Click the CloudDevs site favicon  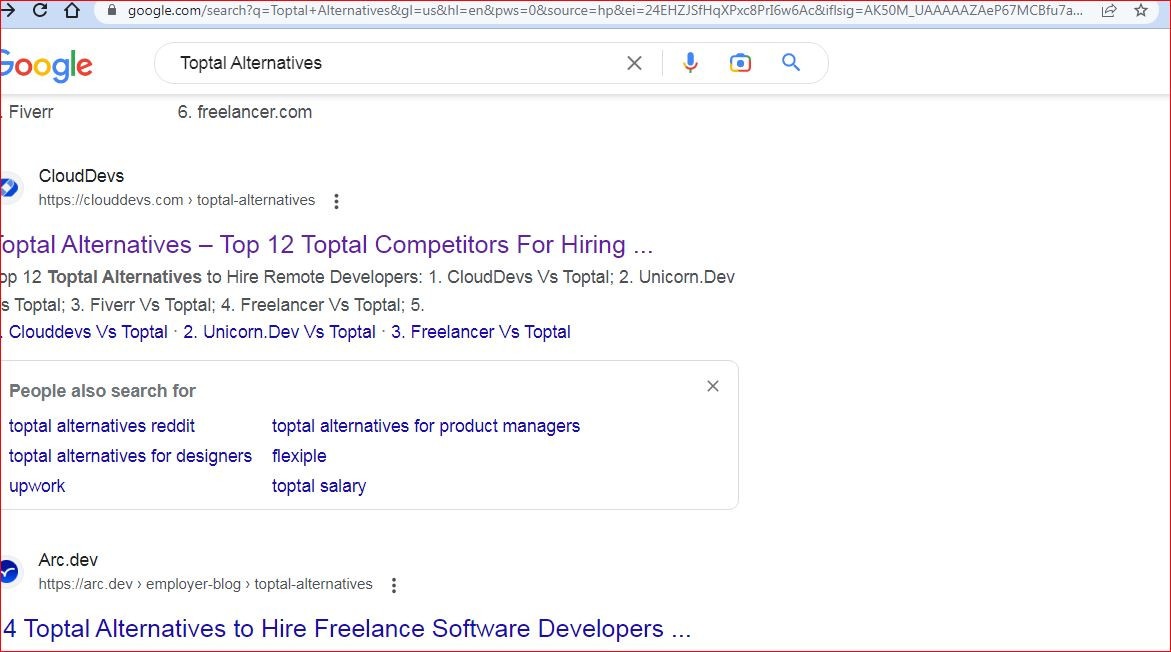(x=10, y=187)
